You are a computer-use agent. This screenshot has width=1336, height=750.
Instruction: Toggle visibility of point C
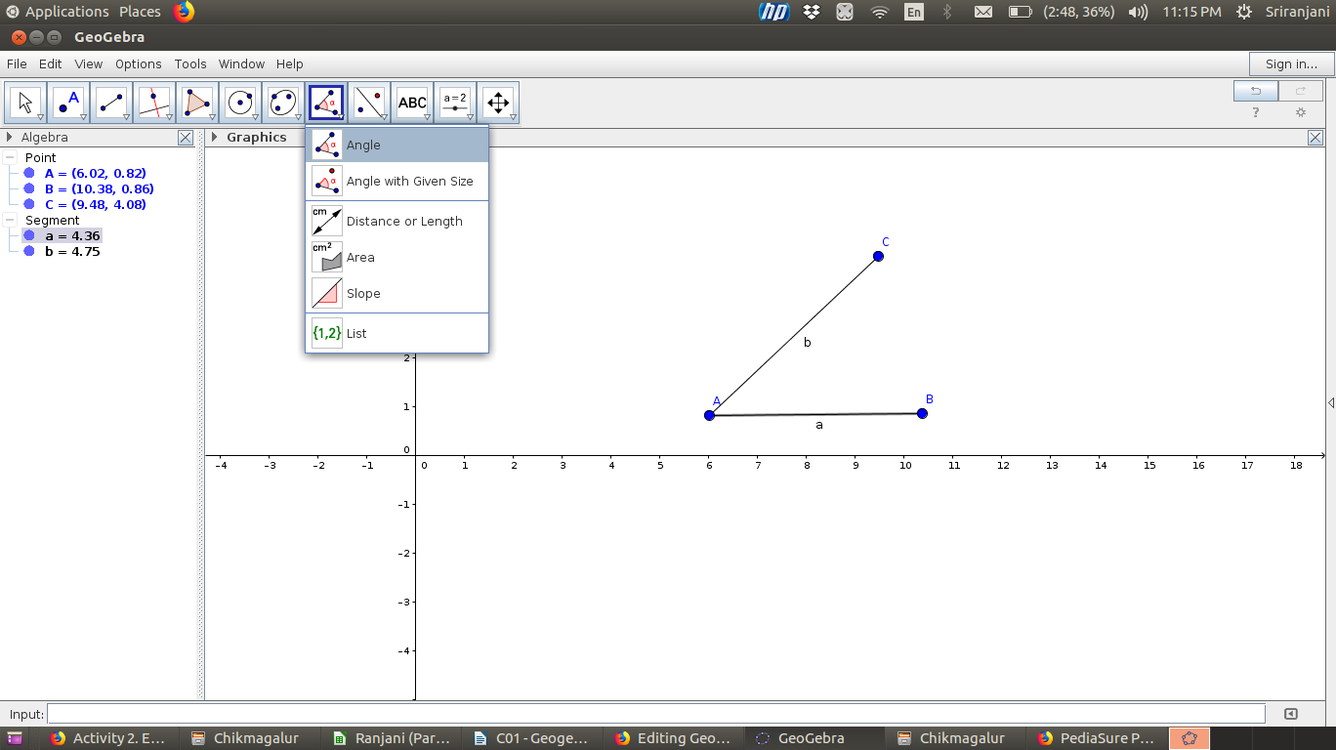coord(28,204)
